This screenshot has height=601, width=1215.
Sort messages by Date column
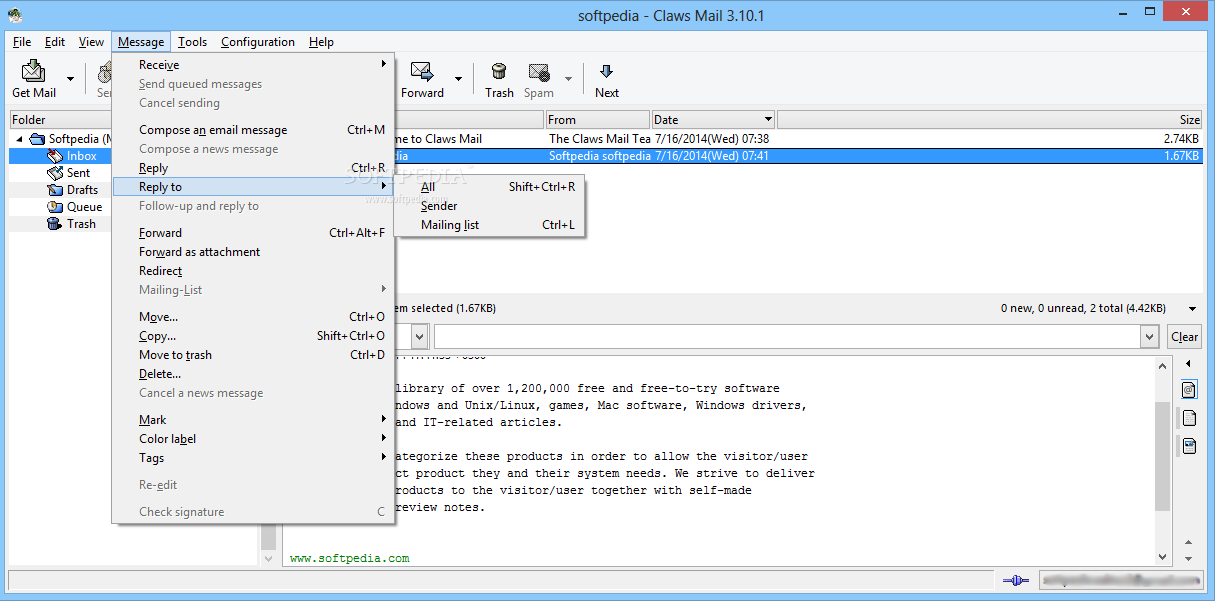pos(713,120)
